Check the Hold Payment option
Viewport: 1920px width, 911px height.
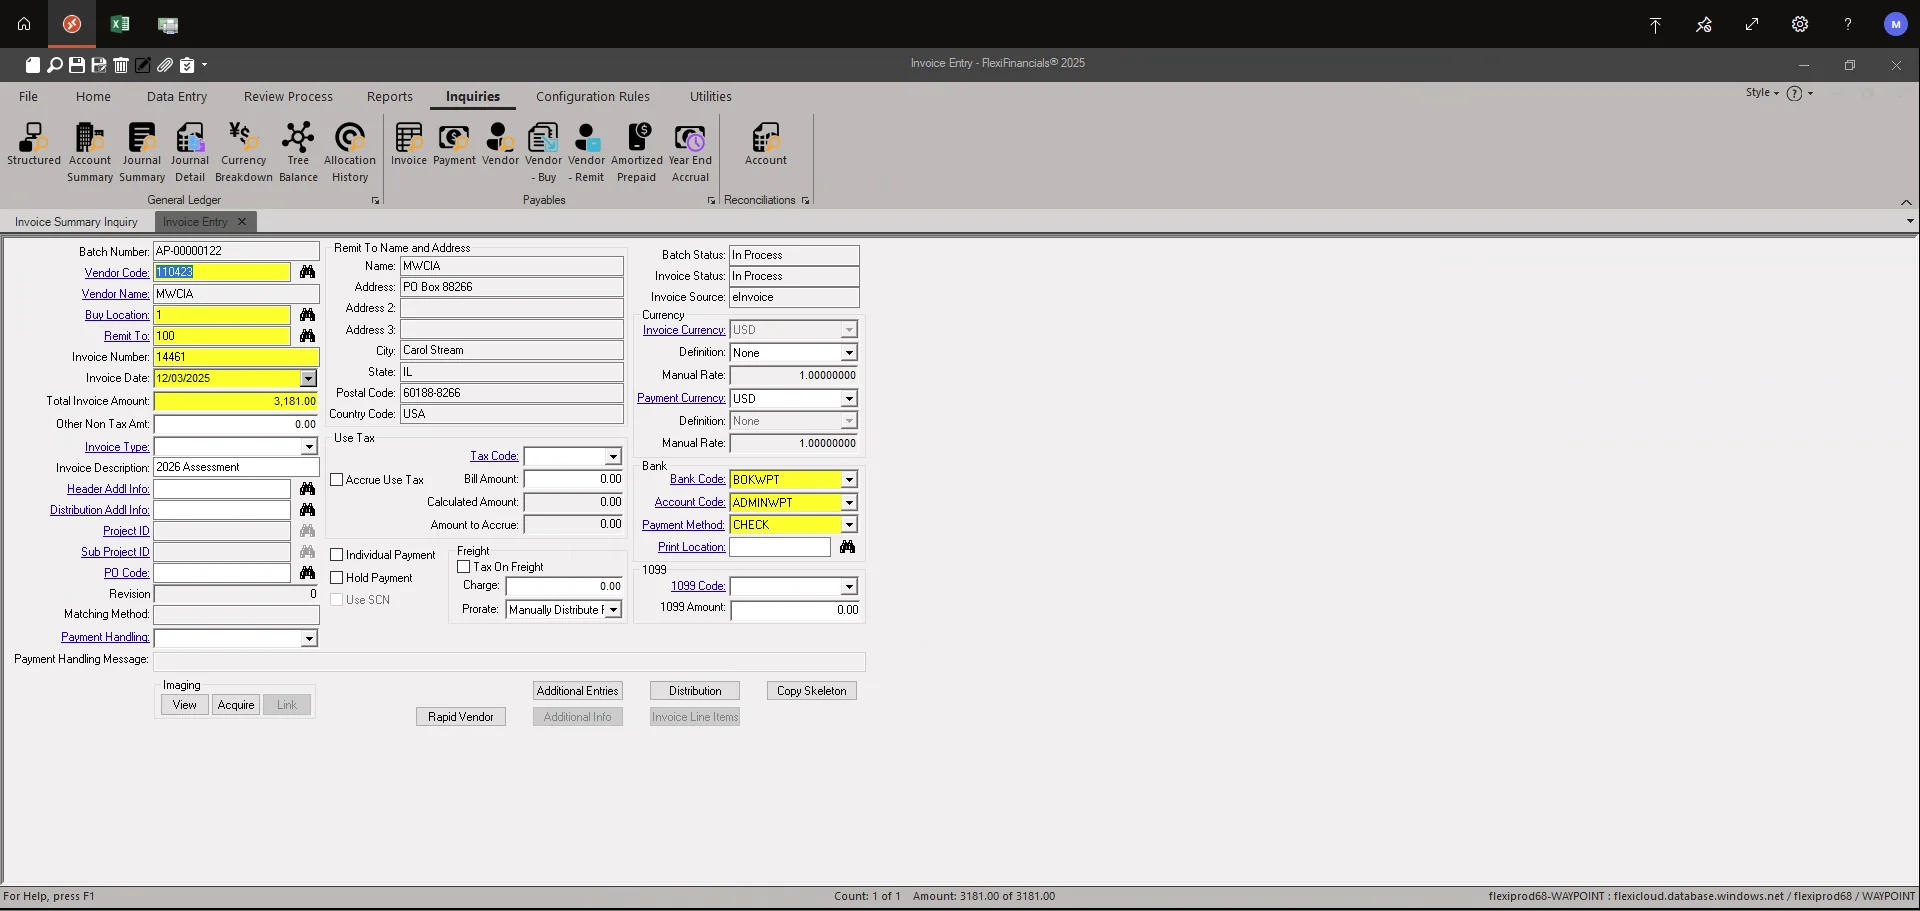337,577
